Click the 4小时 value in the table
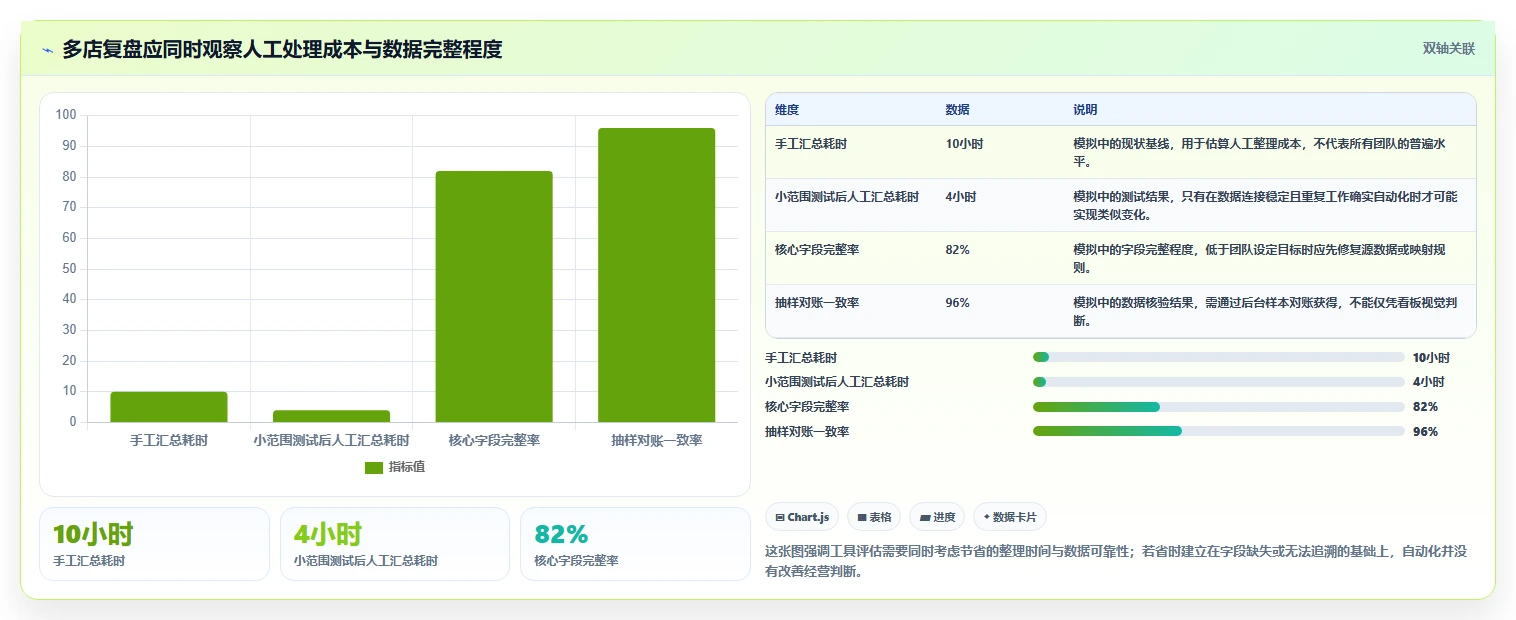This screenshot has width=1516, height=620. 961,197
